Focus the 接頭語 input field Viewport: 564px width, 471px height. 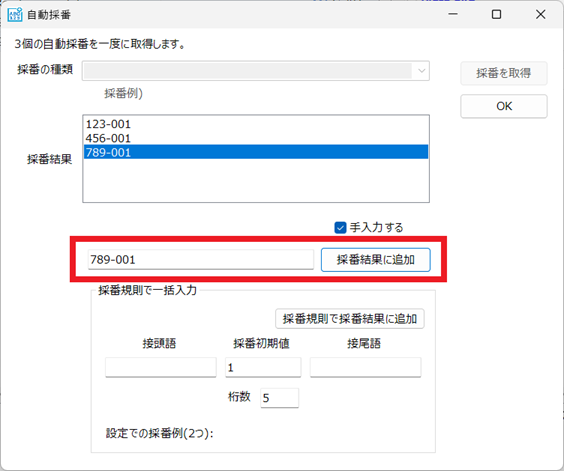coord(161,367)
